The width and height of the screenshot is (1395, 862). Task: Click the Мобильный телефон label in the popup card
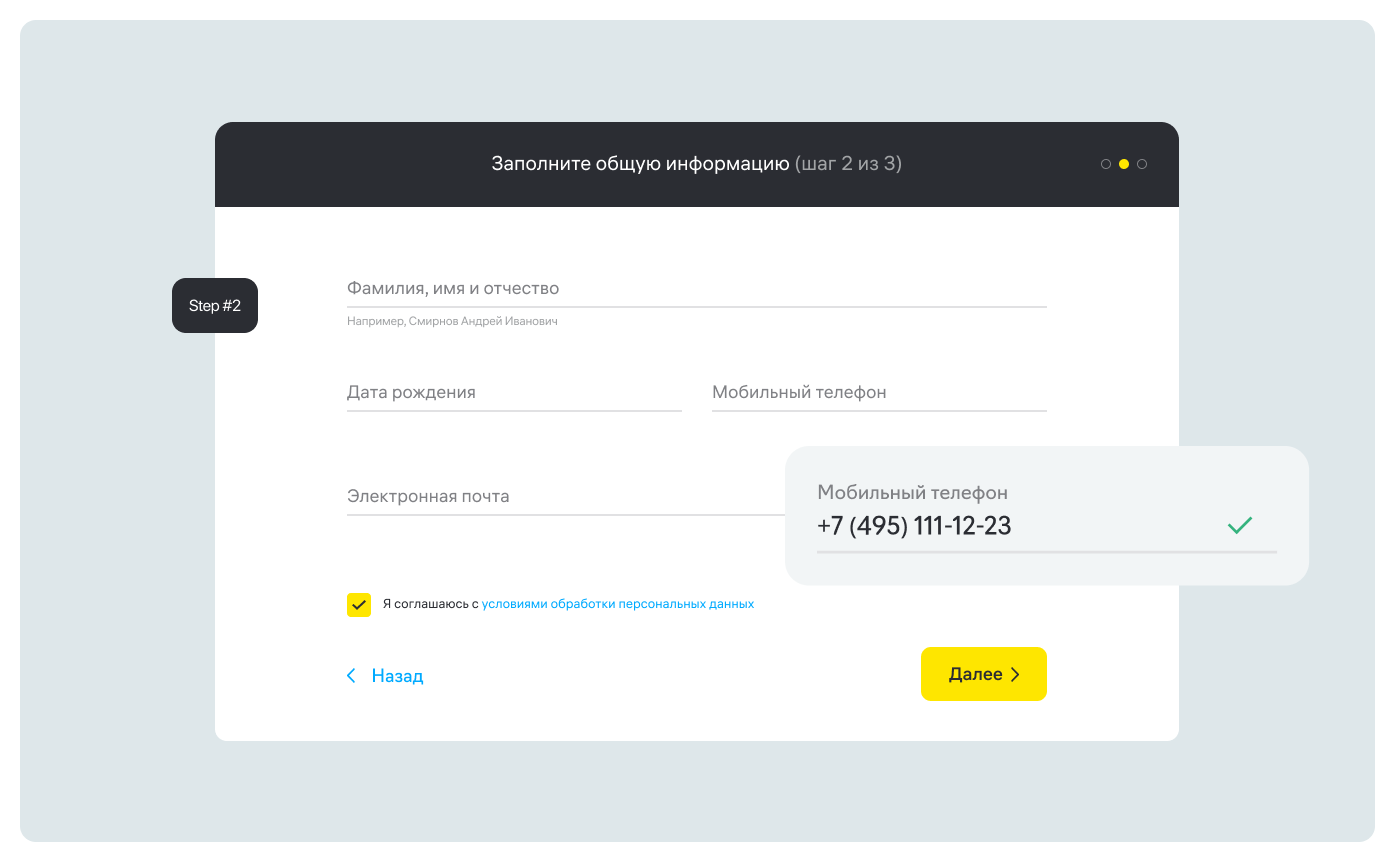pyautogui.click(x=912, y=492)
